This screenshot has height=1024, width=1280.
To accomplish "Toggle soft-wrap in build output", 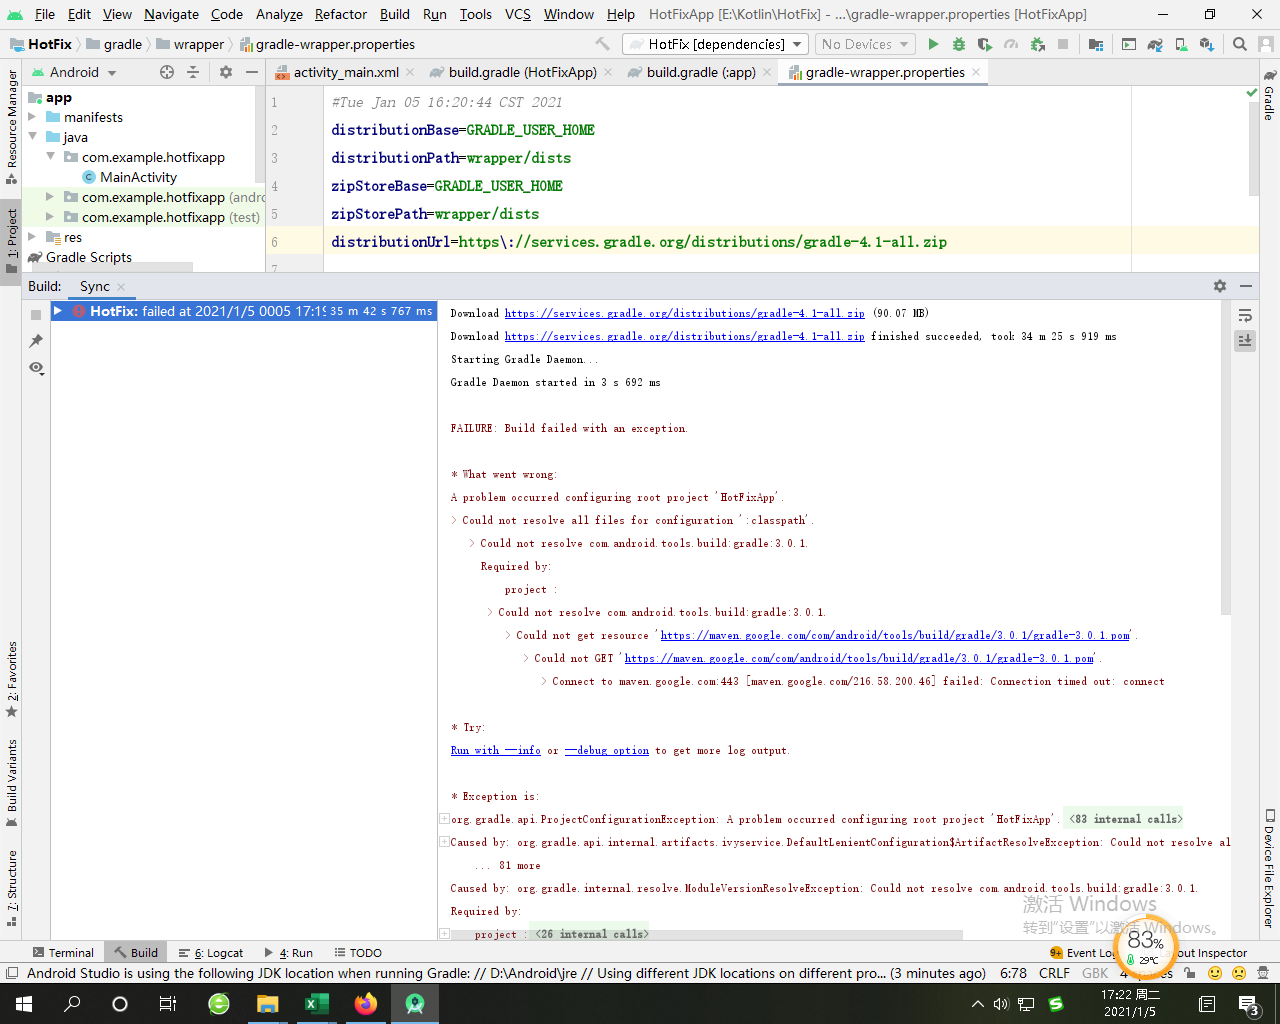I will coord(1245,315).
